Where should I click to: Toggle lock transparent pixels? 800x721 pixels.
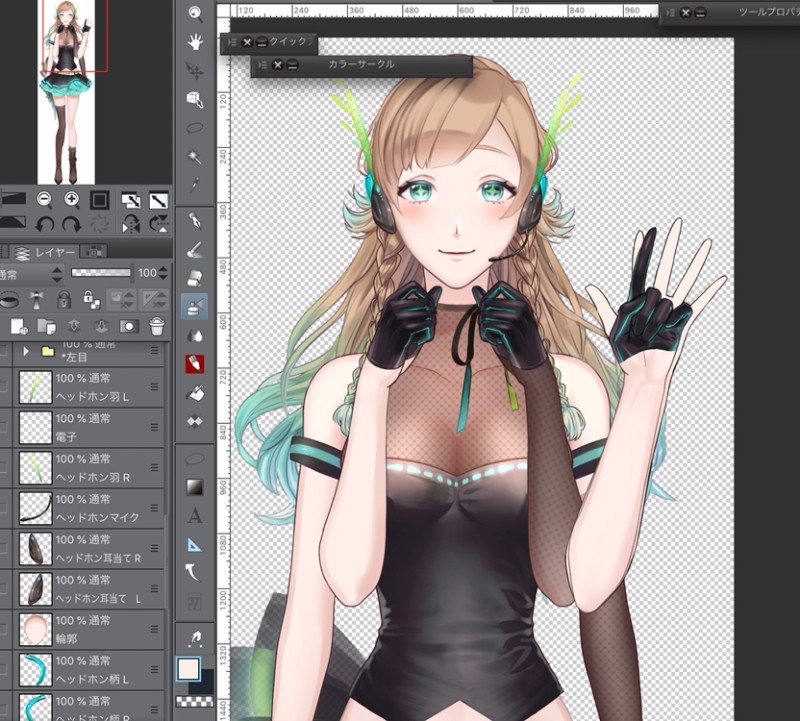click(x=91, y=300)
